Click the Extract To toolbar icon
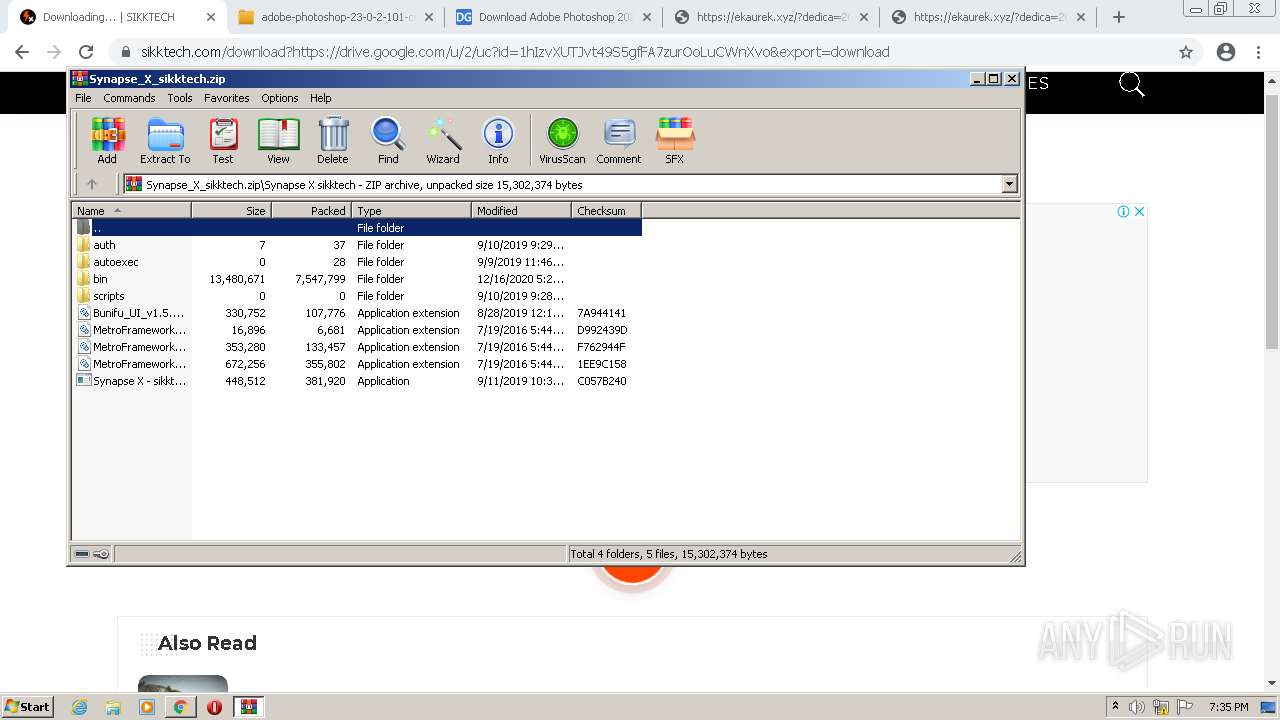This screenshot has height=720, width=1280. click(x=165, y=140)
